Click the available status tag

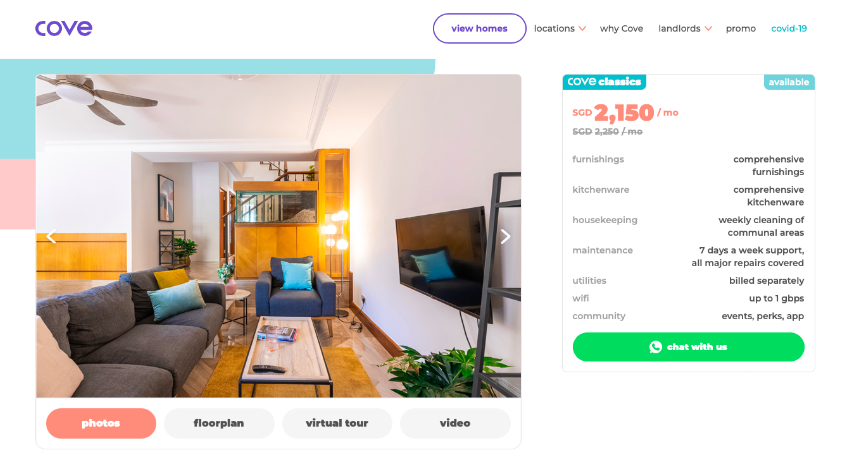coord(789,82)
